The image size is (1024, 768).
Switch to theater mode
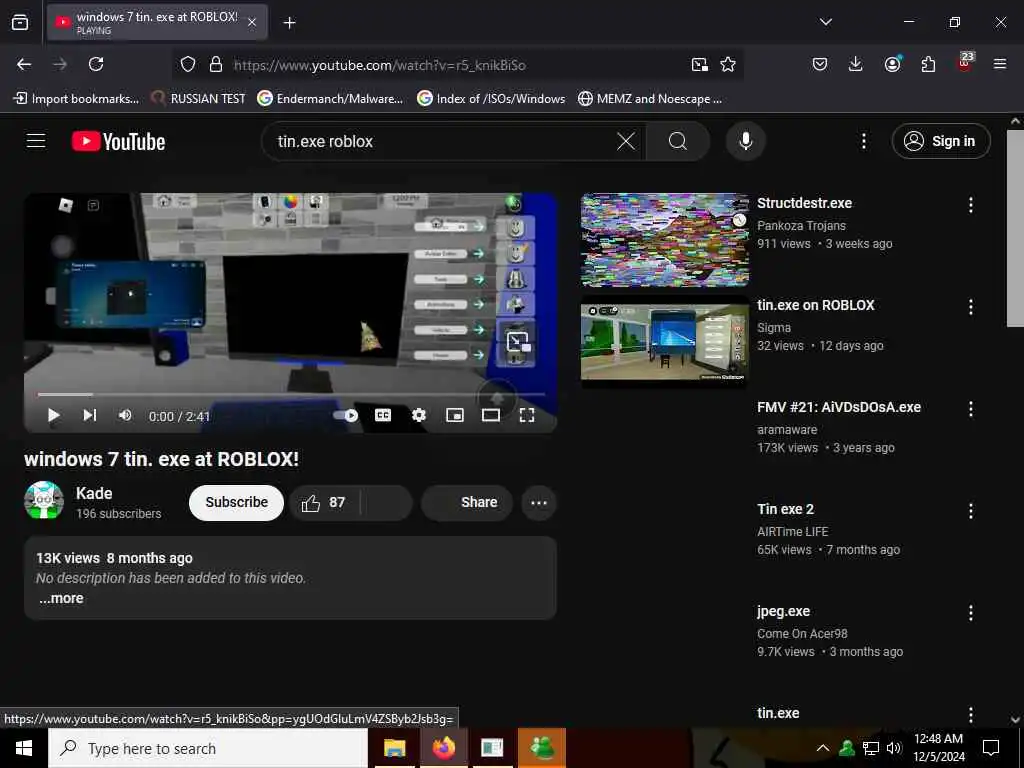(x=490, y=415)
